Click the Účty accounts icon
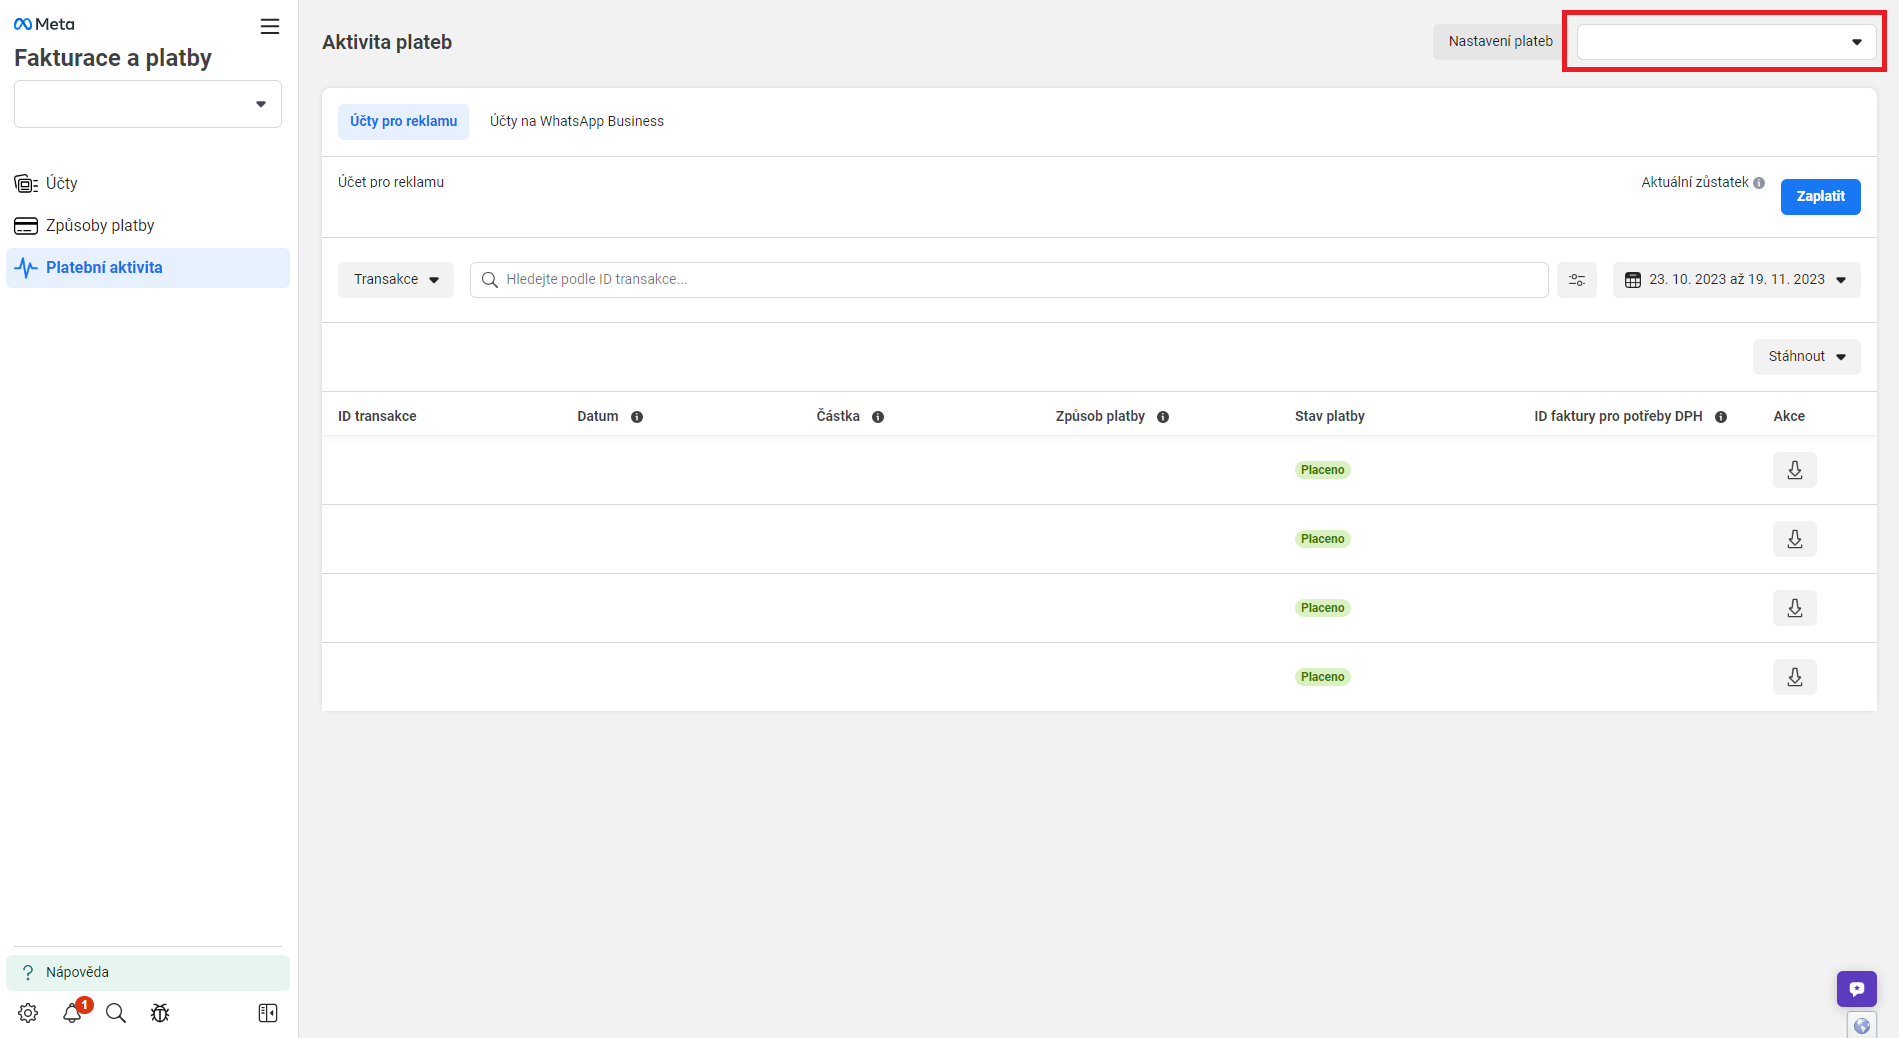 tap(26, 183)
